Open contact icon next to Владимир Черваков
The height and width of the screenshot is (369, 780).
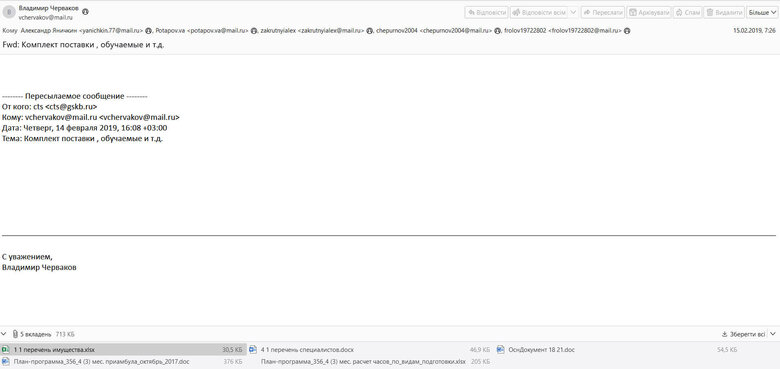coord(85,11)
